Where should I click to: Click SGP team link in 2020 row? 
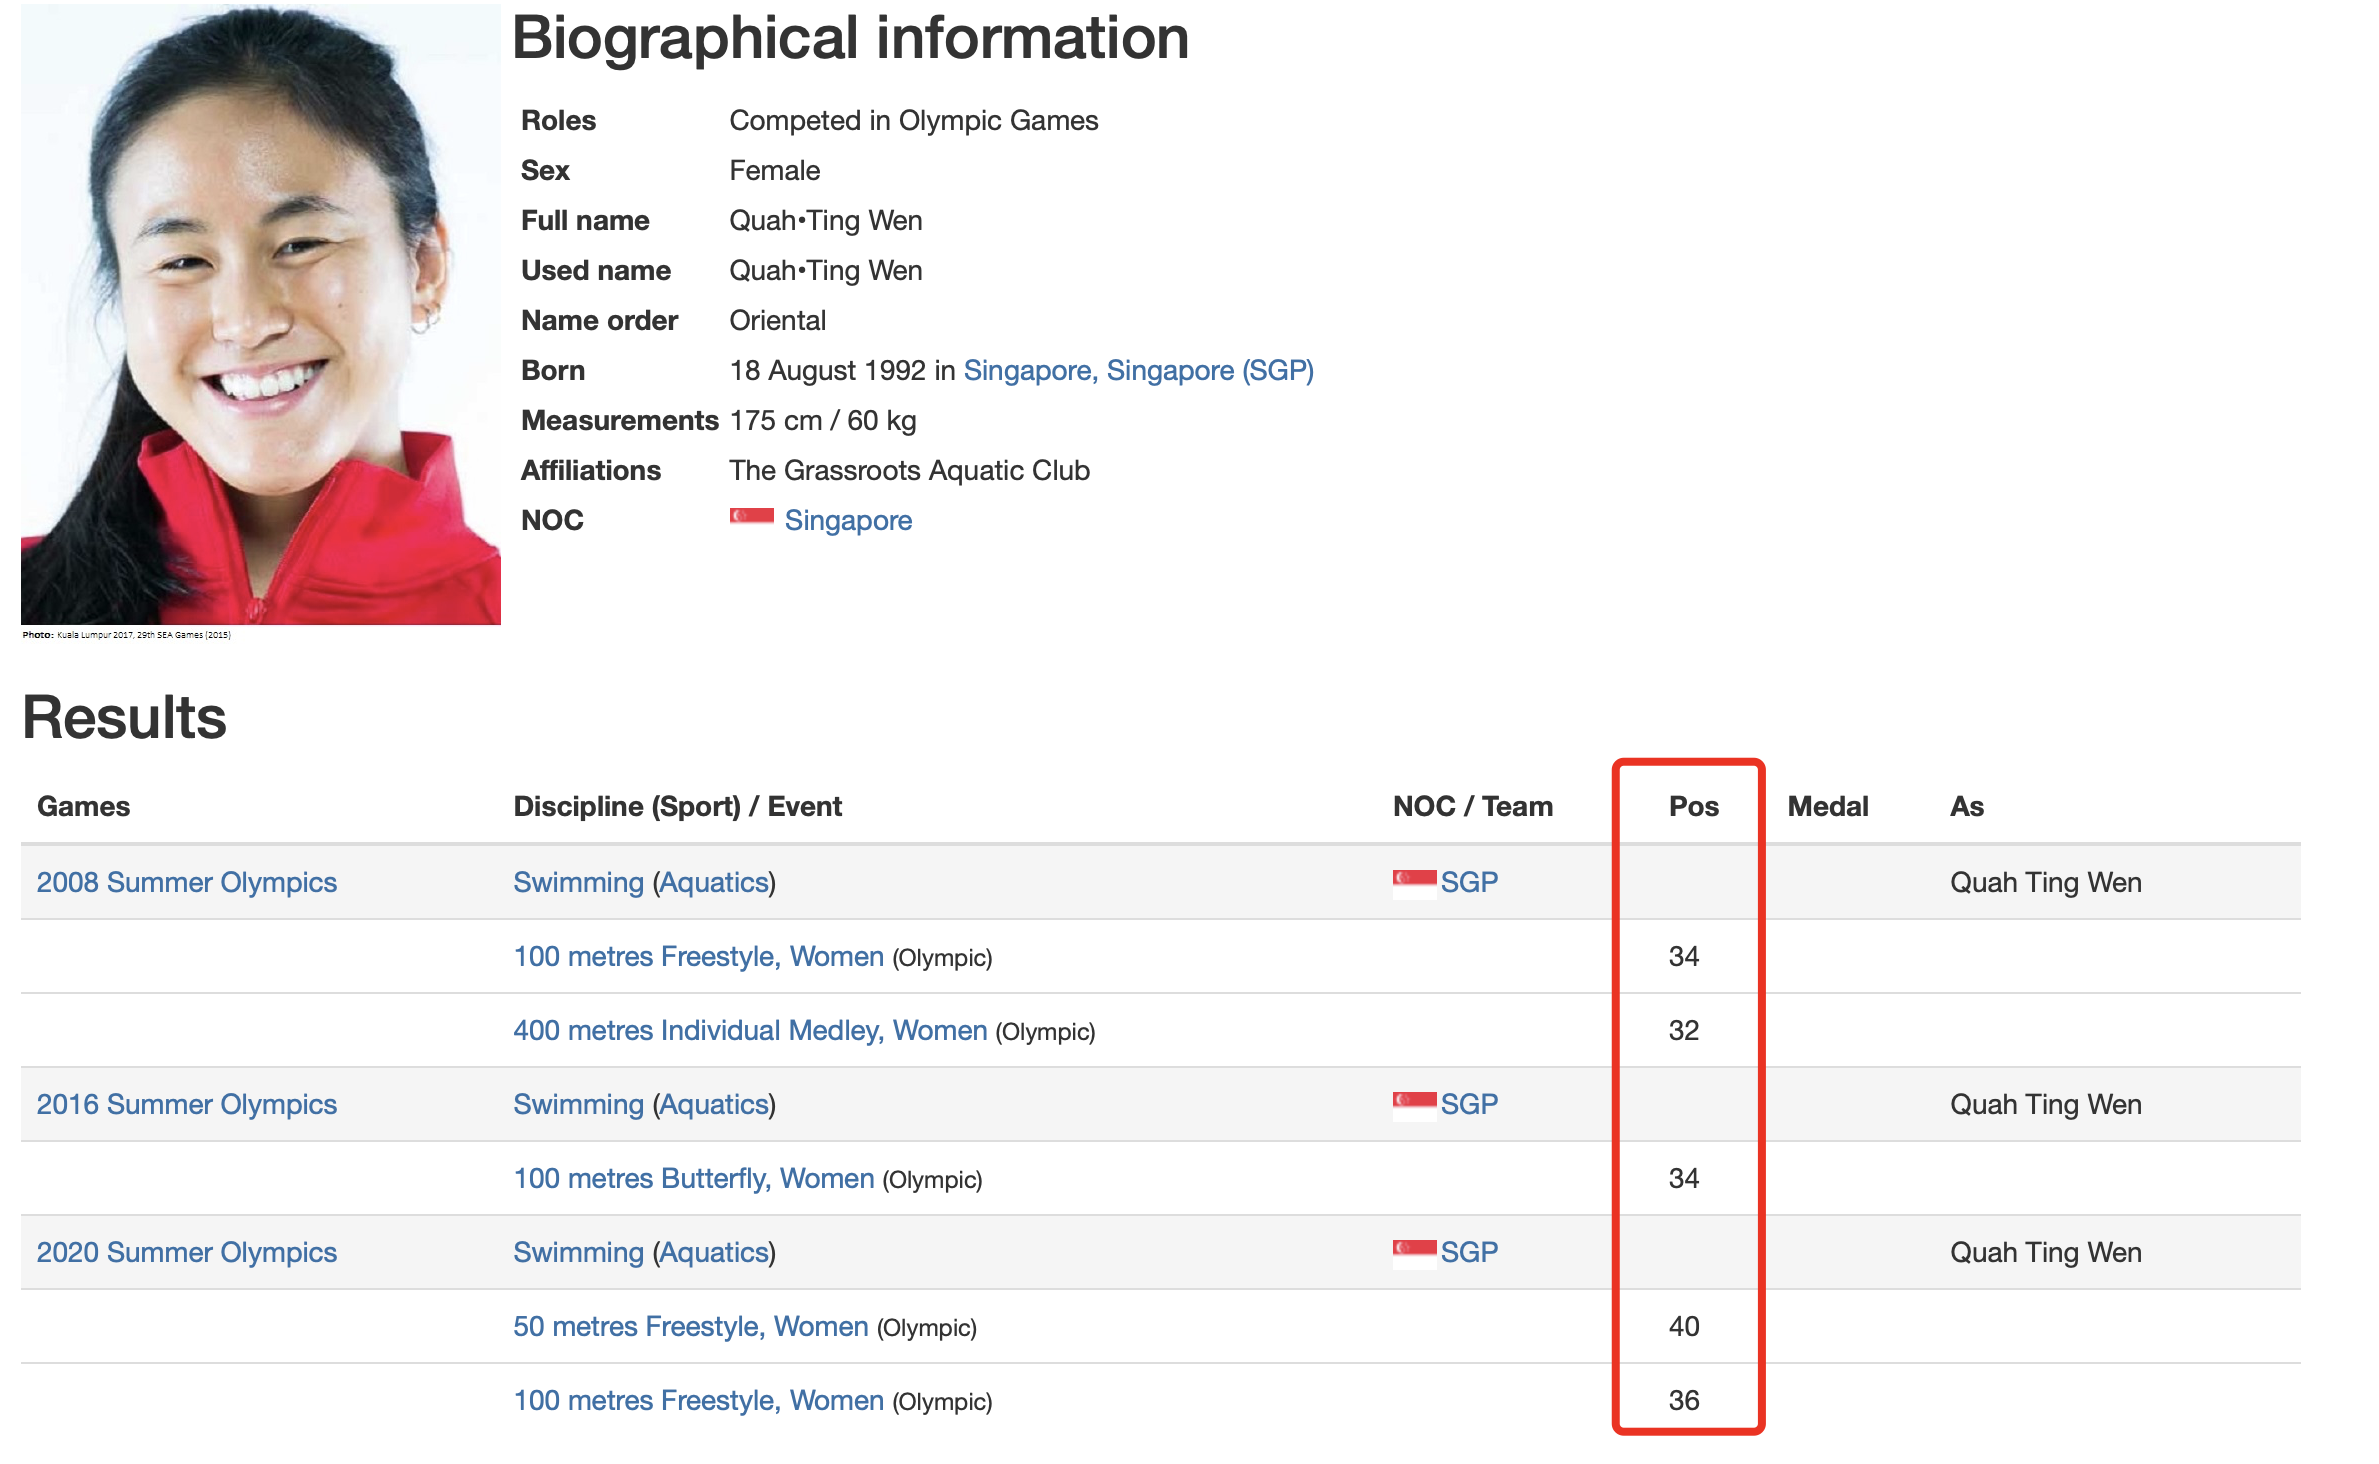tap(1469, 1253)
